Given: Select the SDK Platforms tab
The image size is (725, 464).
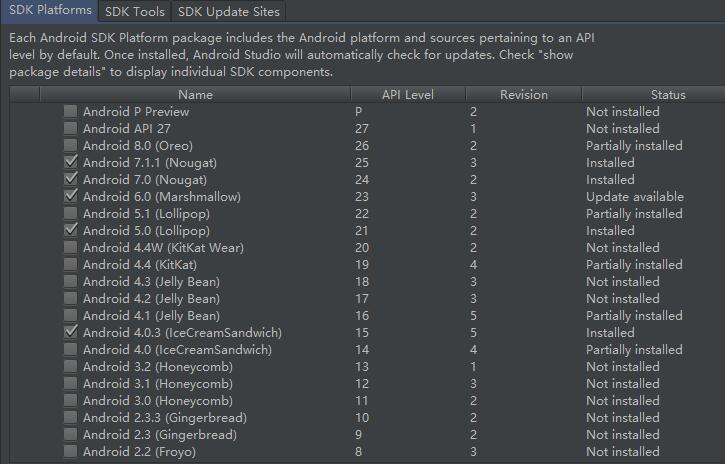Looking at the screenshot, I should pyautogui.click(x=50, y=11).
